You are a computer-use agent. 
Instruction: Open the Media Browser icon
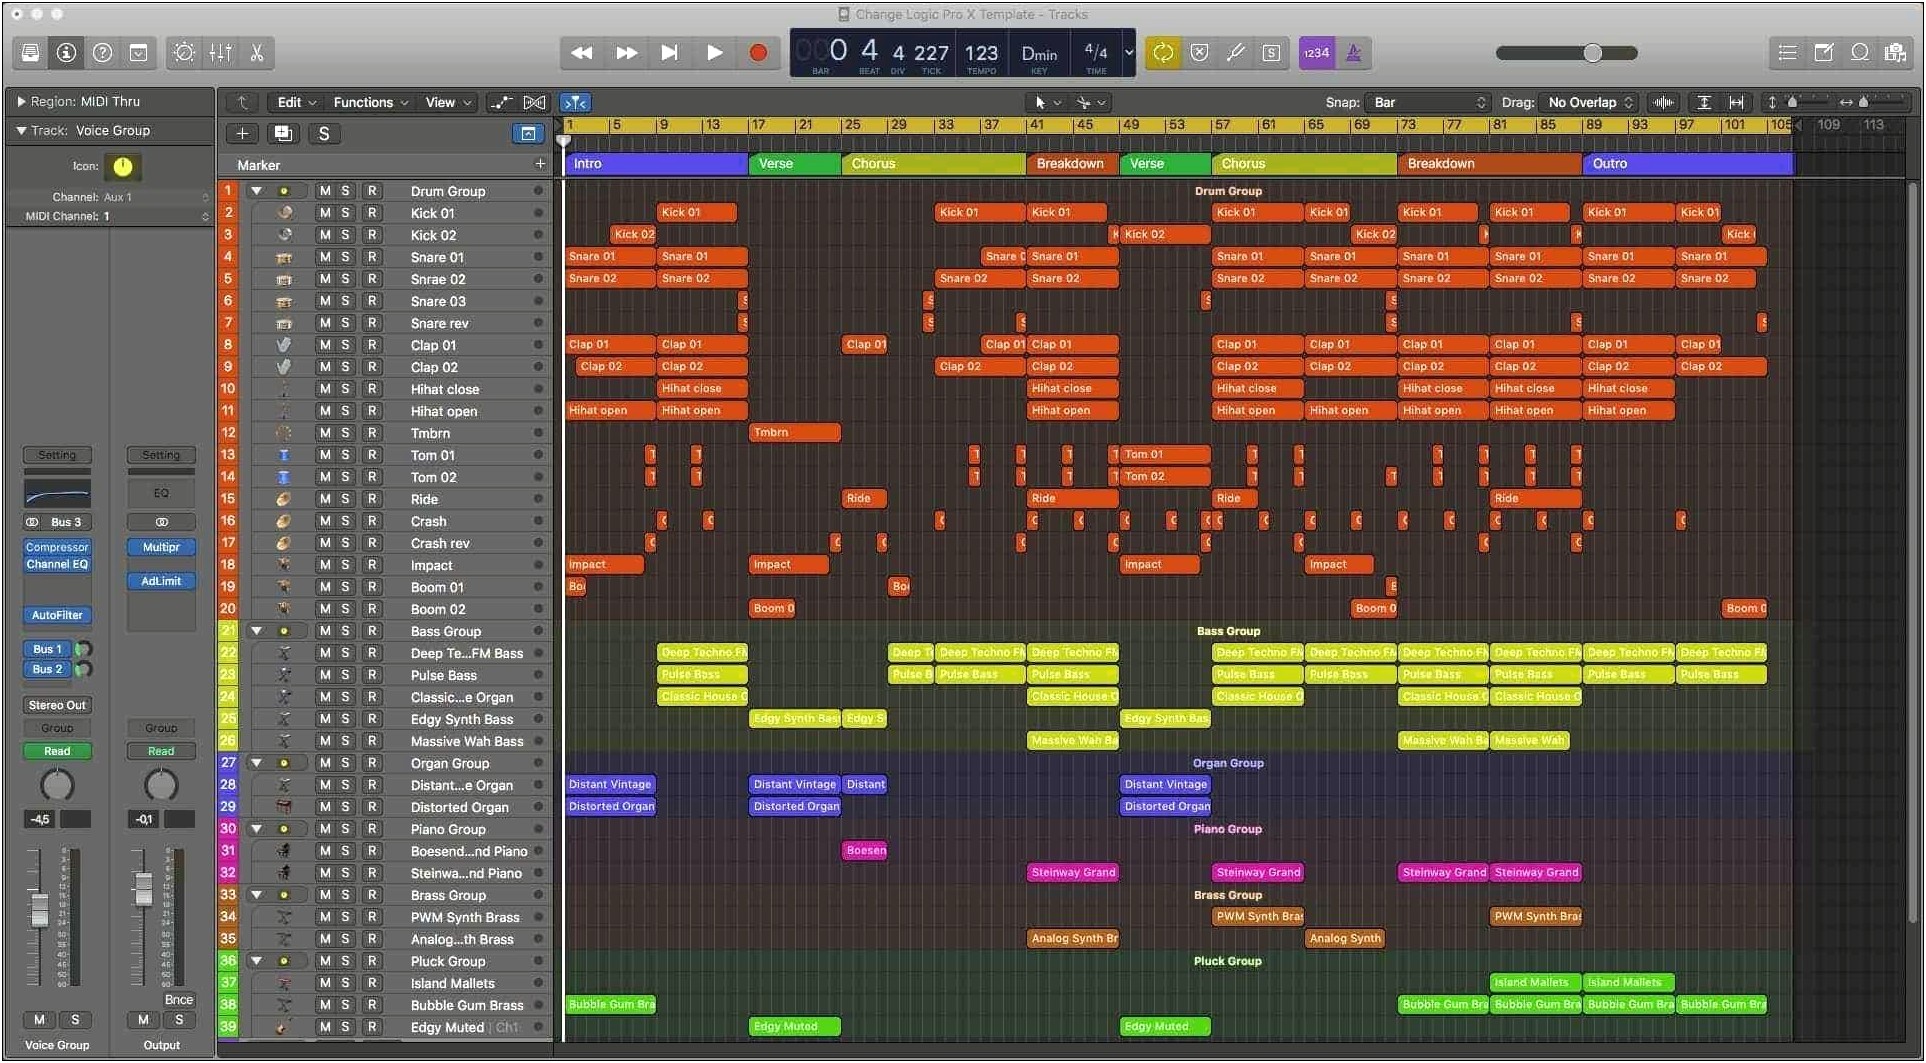pyautogui.click(x=1895, y=53)
